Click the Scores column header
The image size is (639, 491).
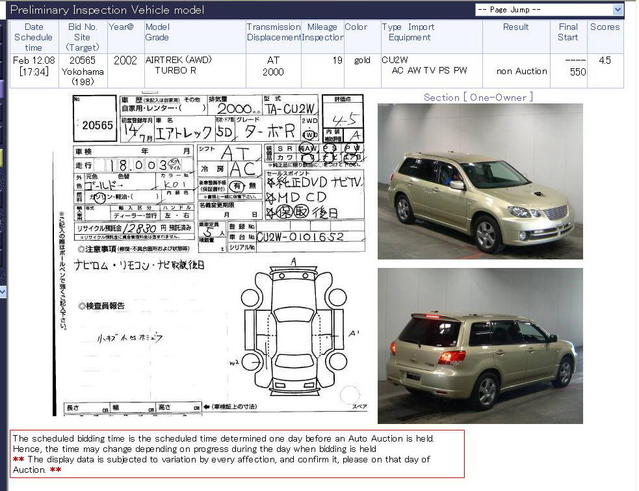tap(605, 37)
